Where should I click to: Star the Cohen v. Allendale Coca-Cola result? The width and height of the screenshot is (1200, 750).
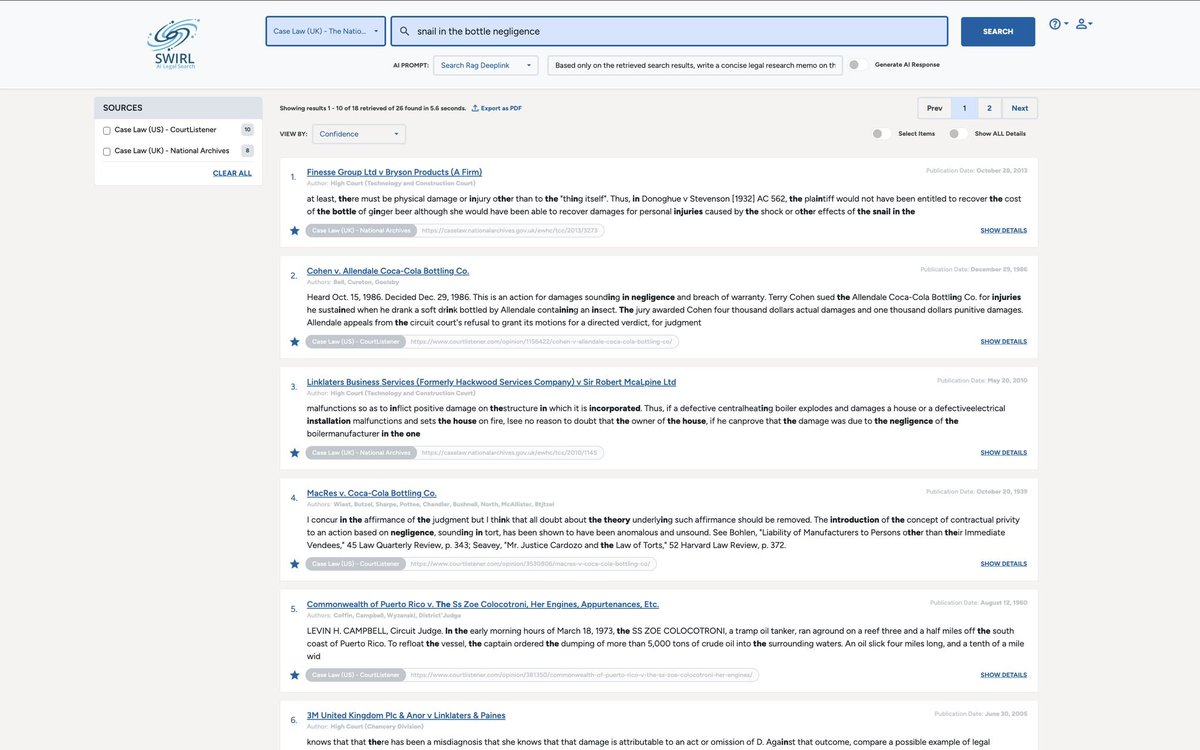(x=294, y=341)
